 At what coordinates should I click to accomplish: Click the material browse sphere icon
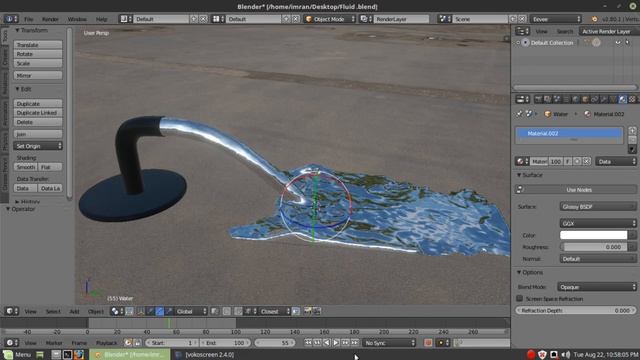[x=521, y=161]
